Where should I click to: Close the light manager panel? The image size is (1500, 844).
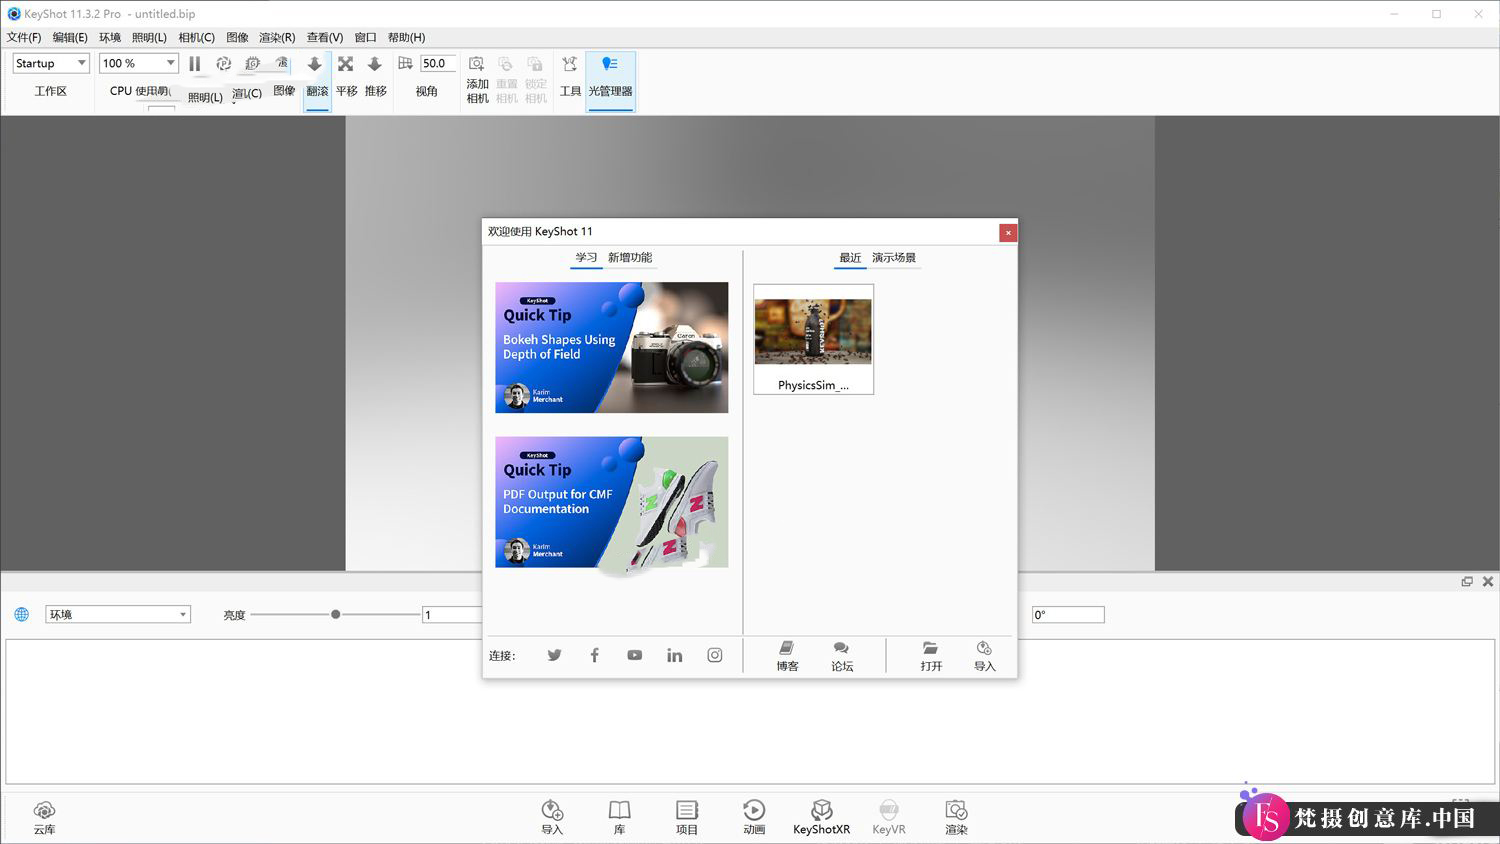(x=1488, y=581)
